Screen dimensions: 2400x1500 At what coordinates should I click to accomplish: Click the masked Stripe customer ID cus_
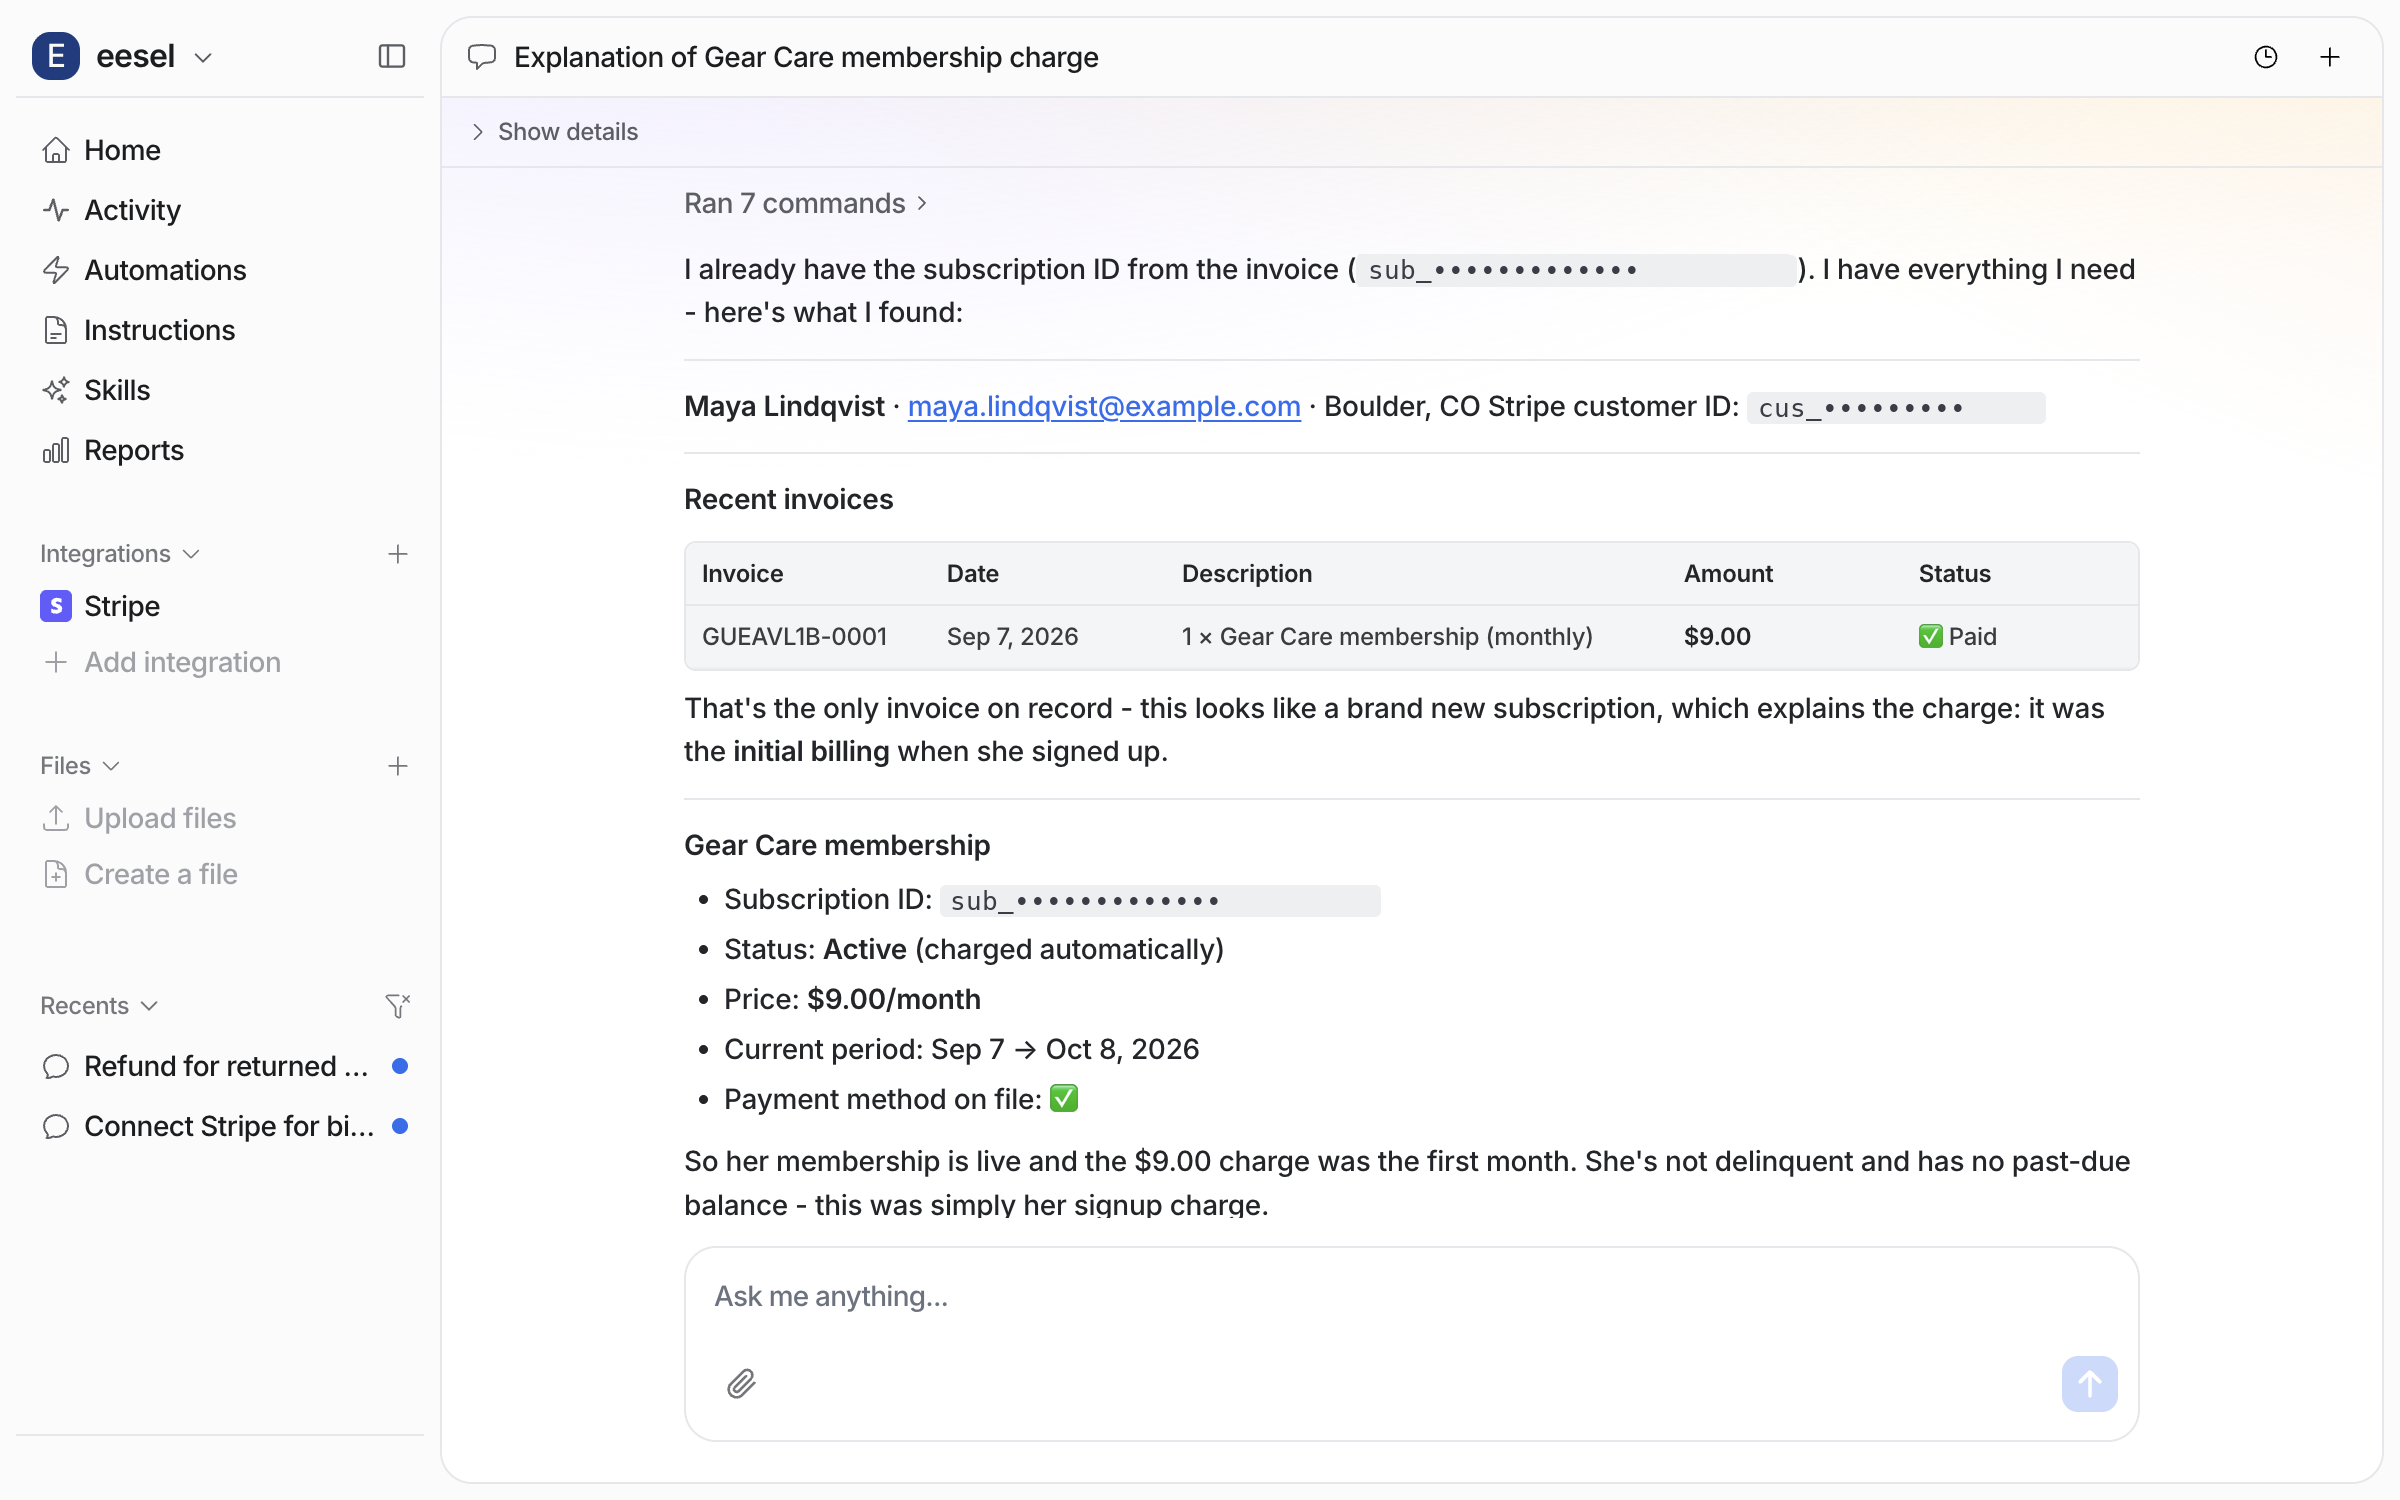(x=1895, y=408)
